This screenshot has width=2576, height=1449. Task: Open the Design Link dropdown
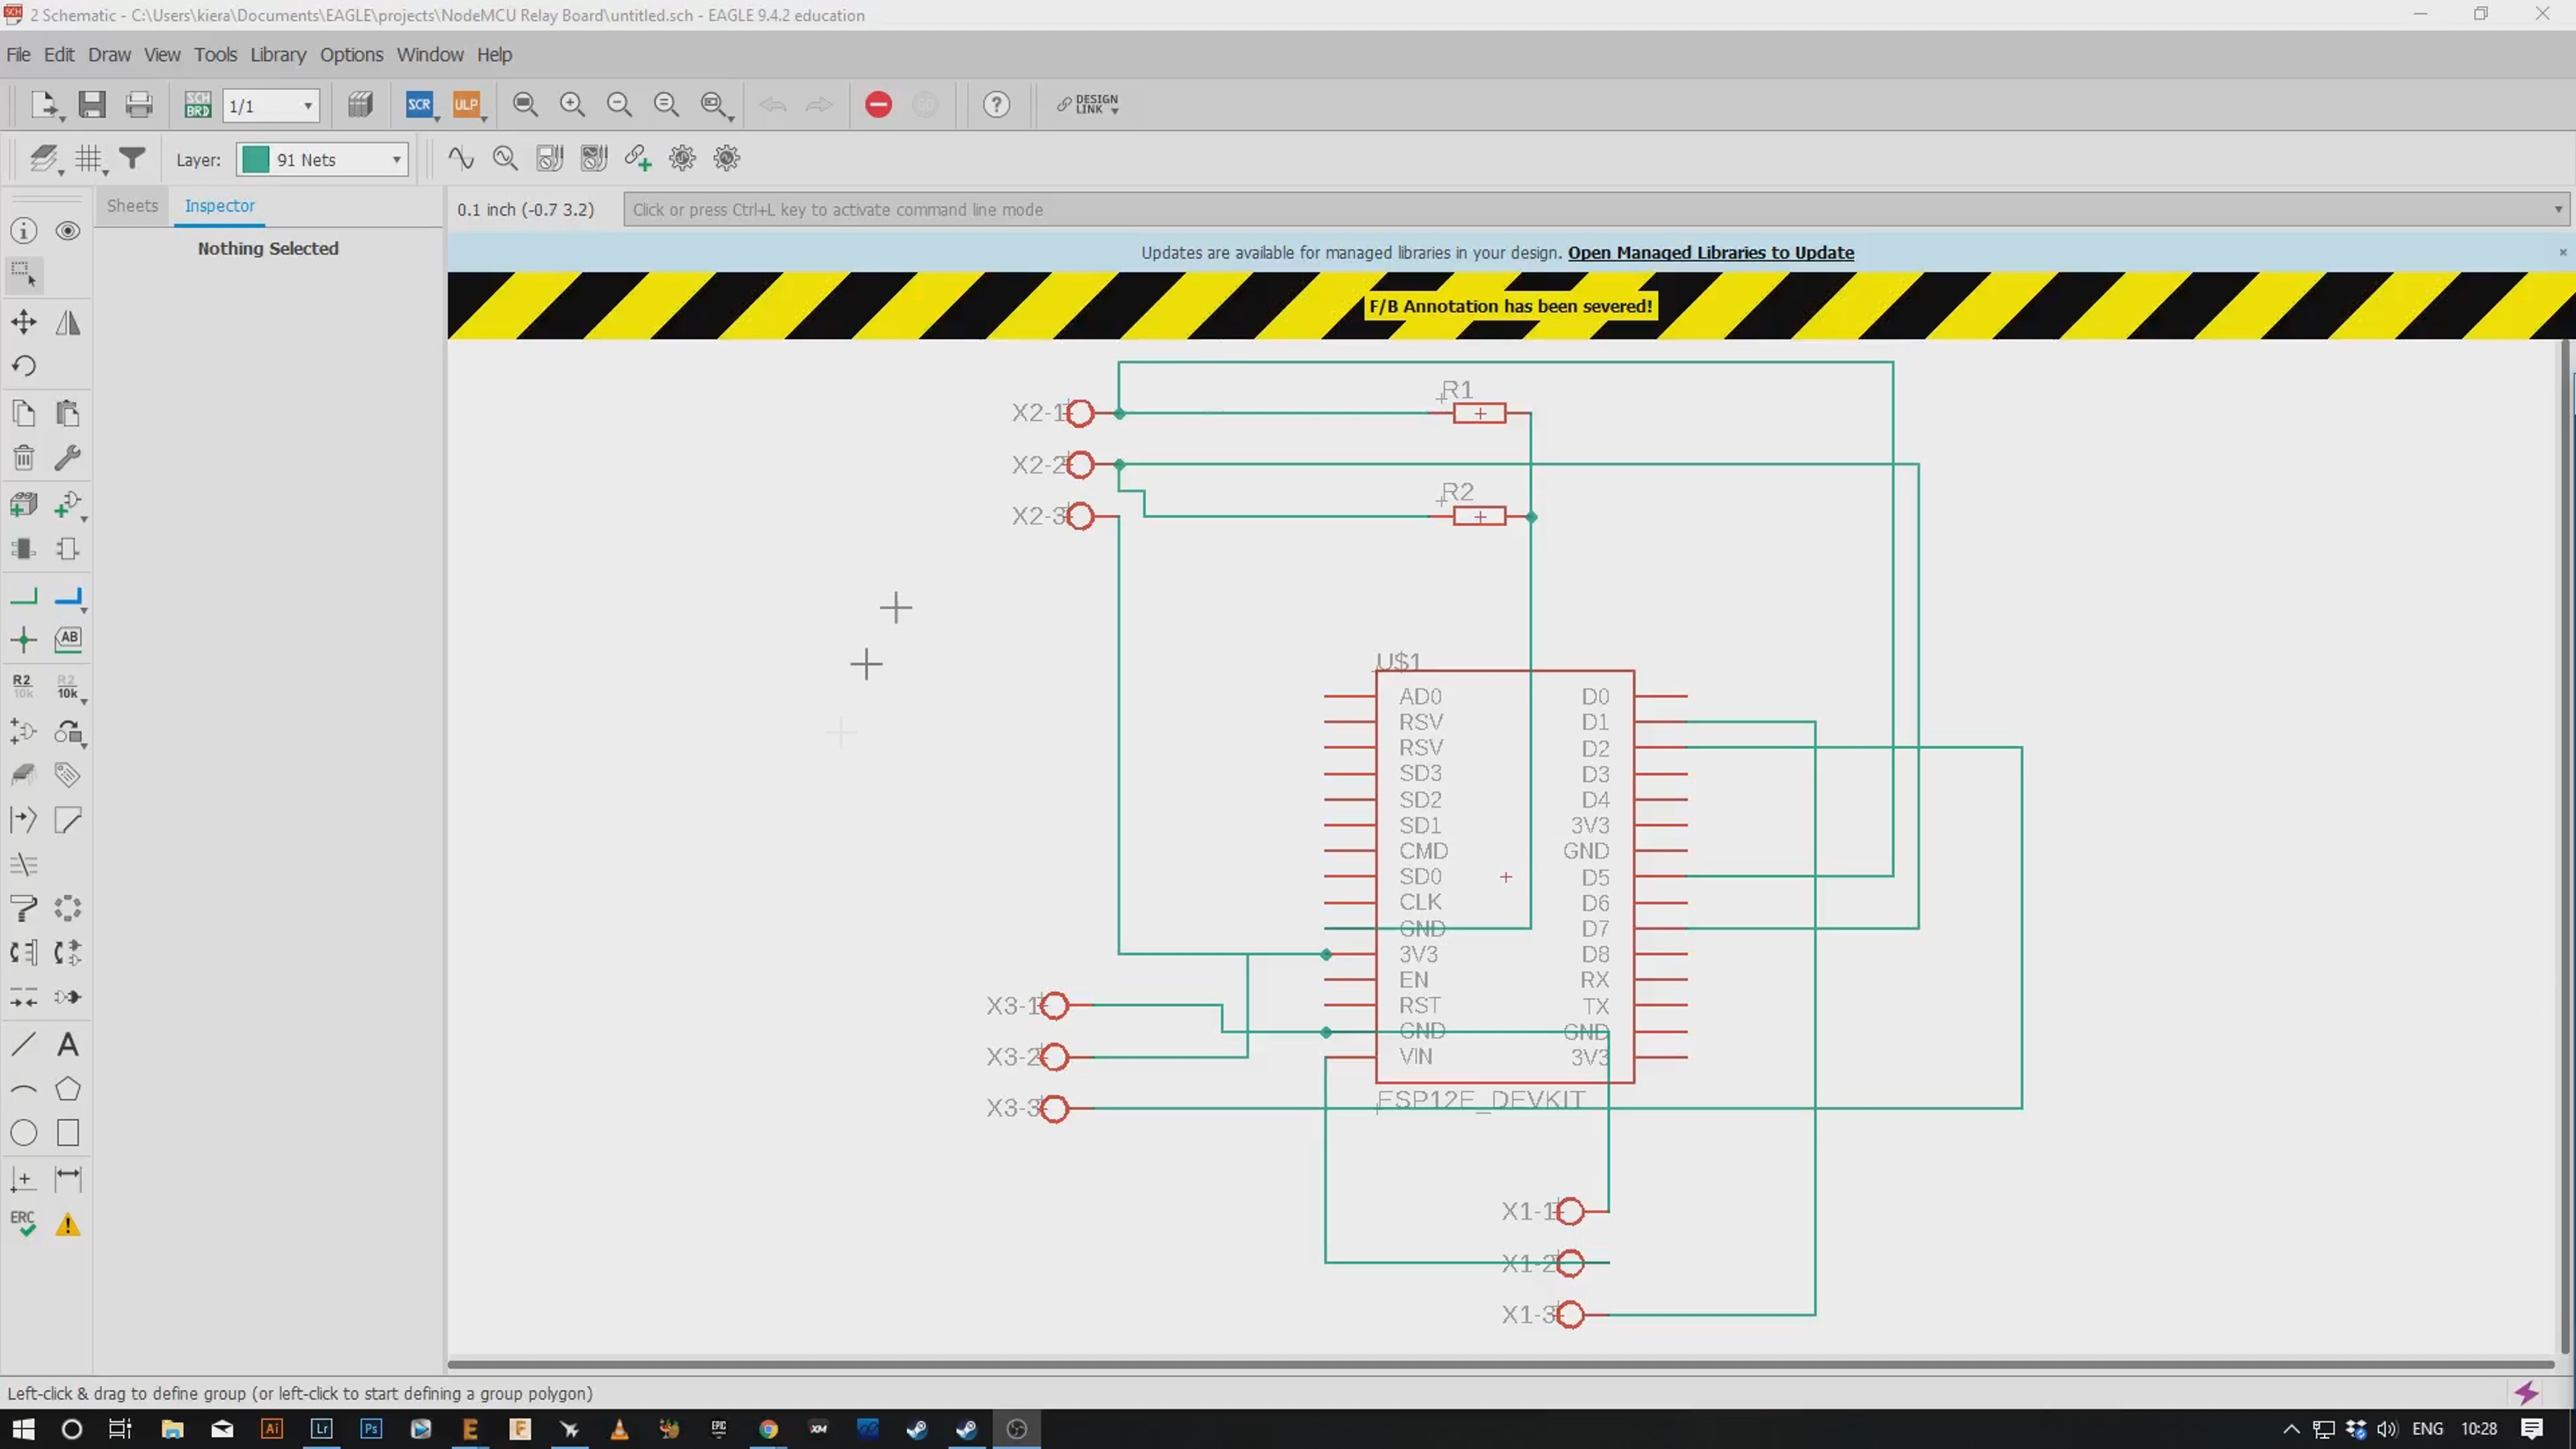[1089, 104]
